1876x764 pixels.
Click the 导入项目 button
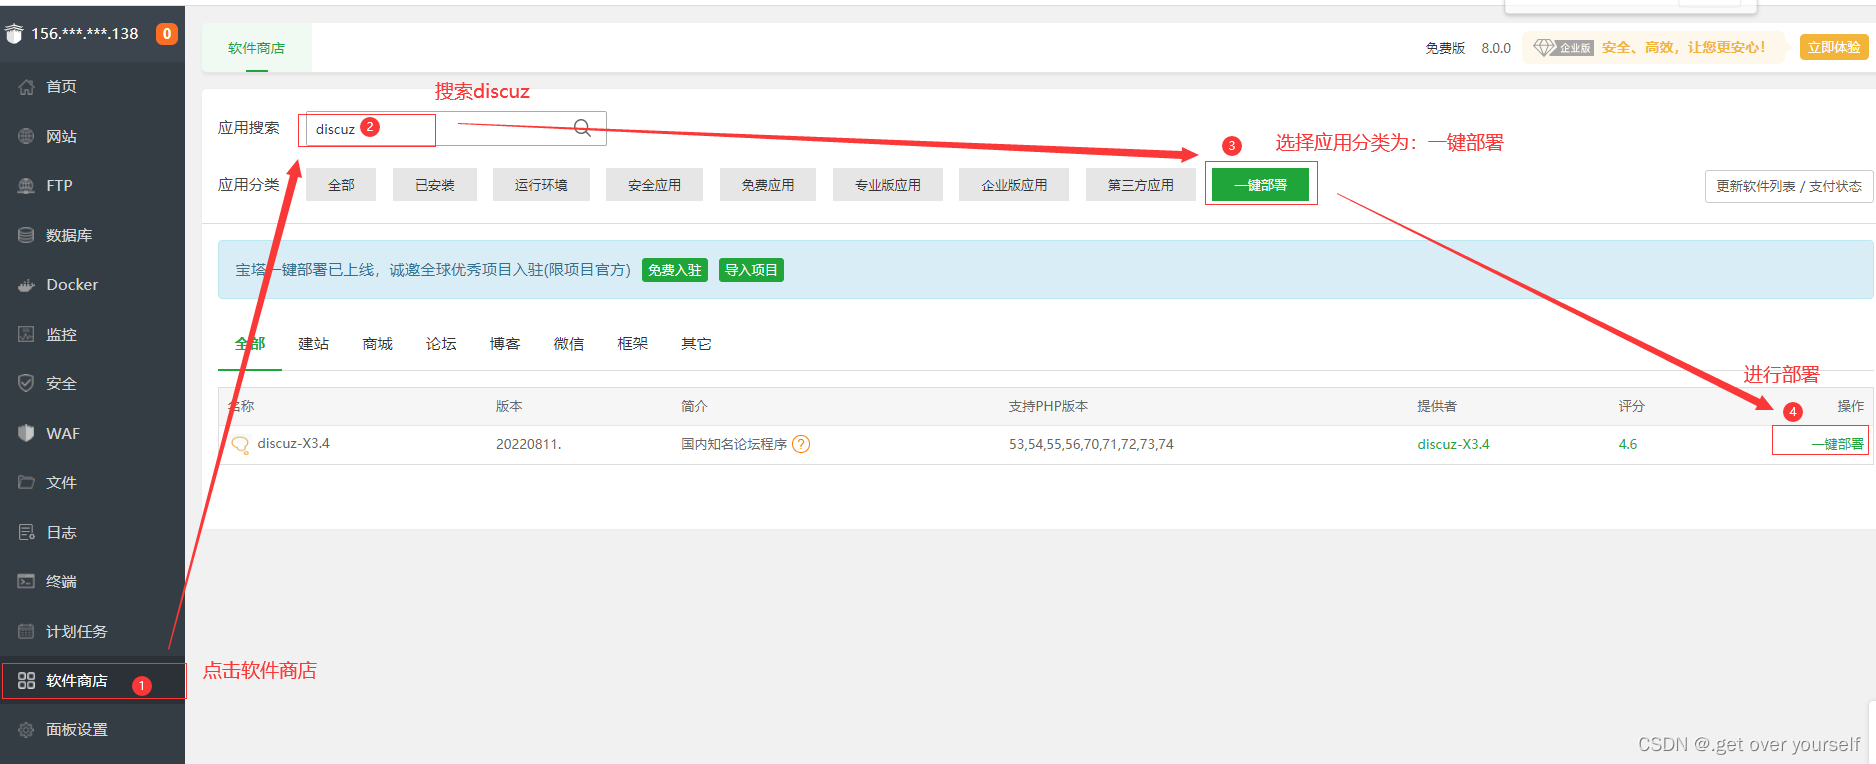pyautogui.click(x=751, y=270)
